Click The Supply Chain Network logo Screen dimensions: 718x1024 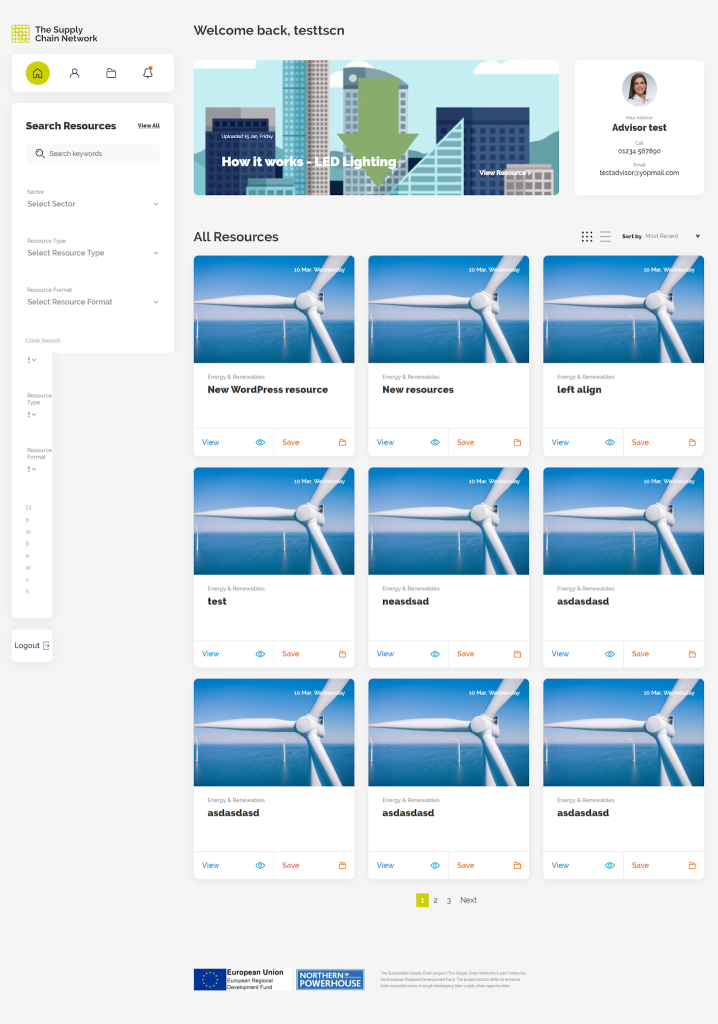point(54,34)
